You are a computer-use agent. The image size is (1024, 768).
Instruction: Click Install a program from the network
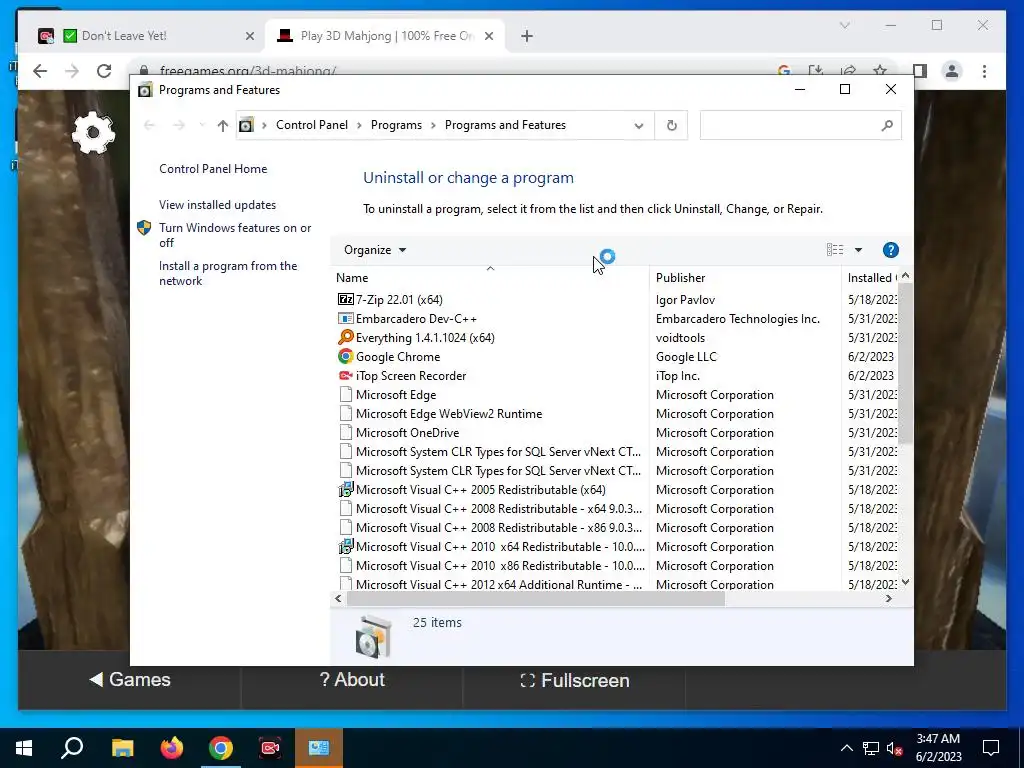(x=228, y=273)
